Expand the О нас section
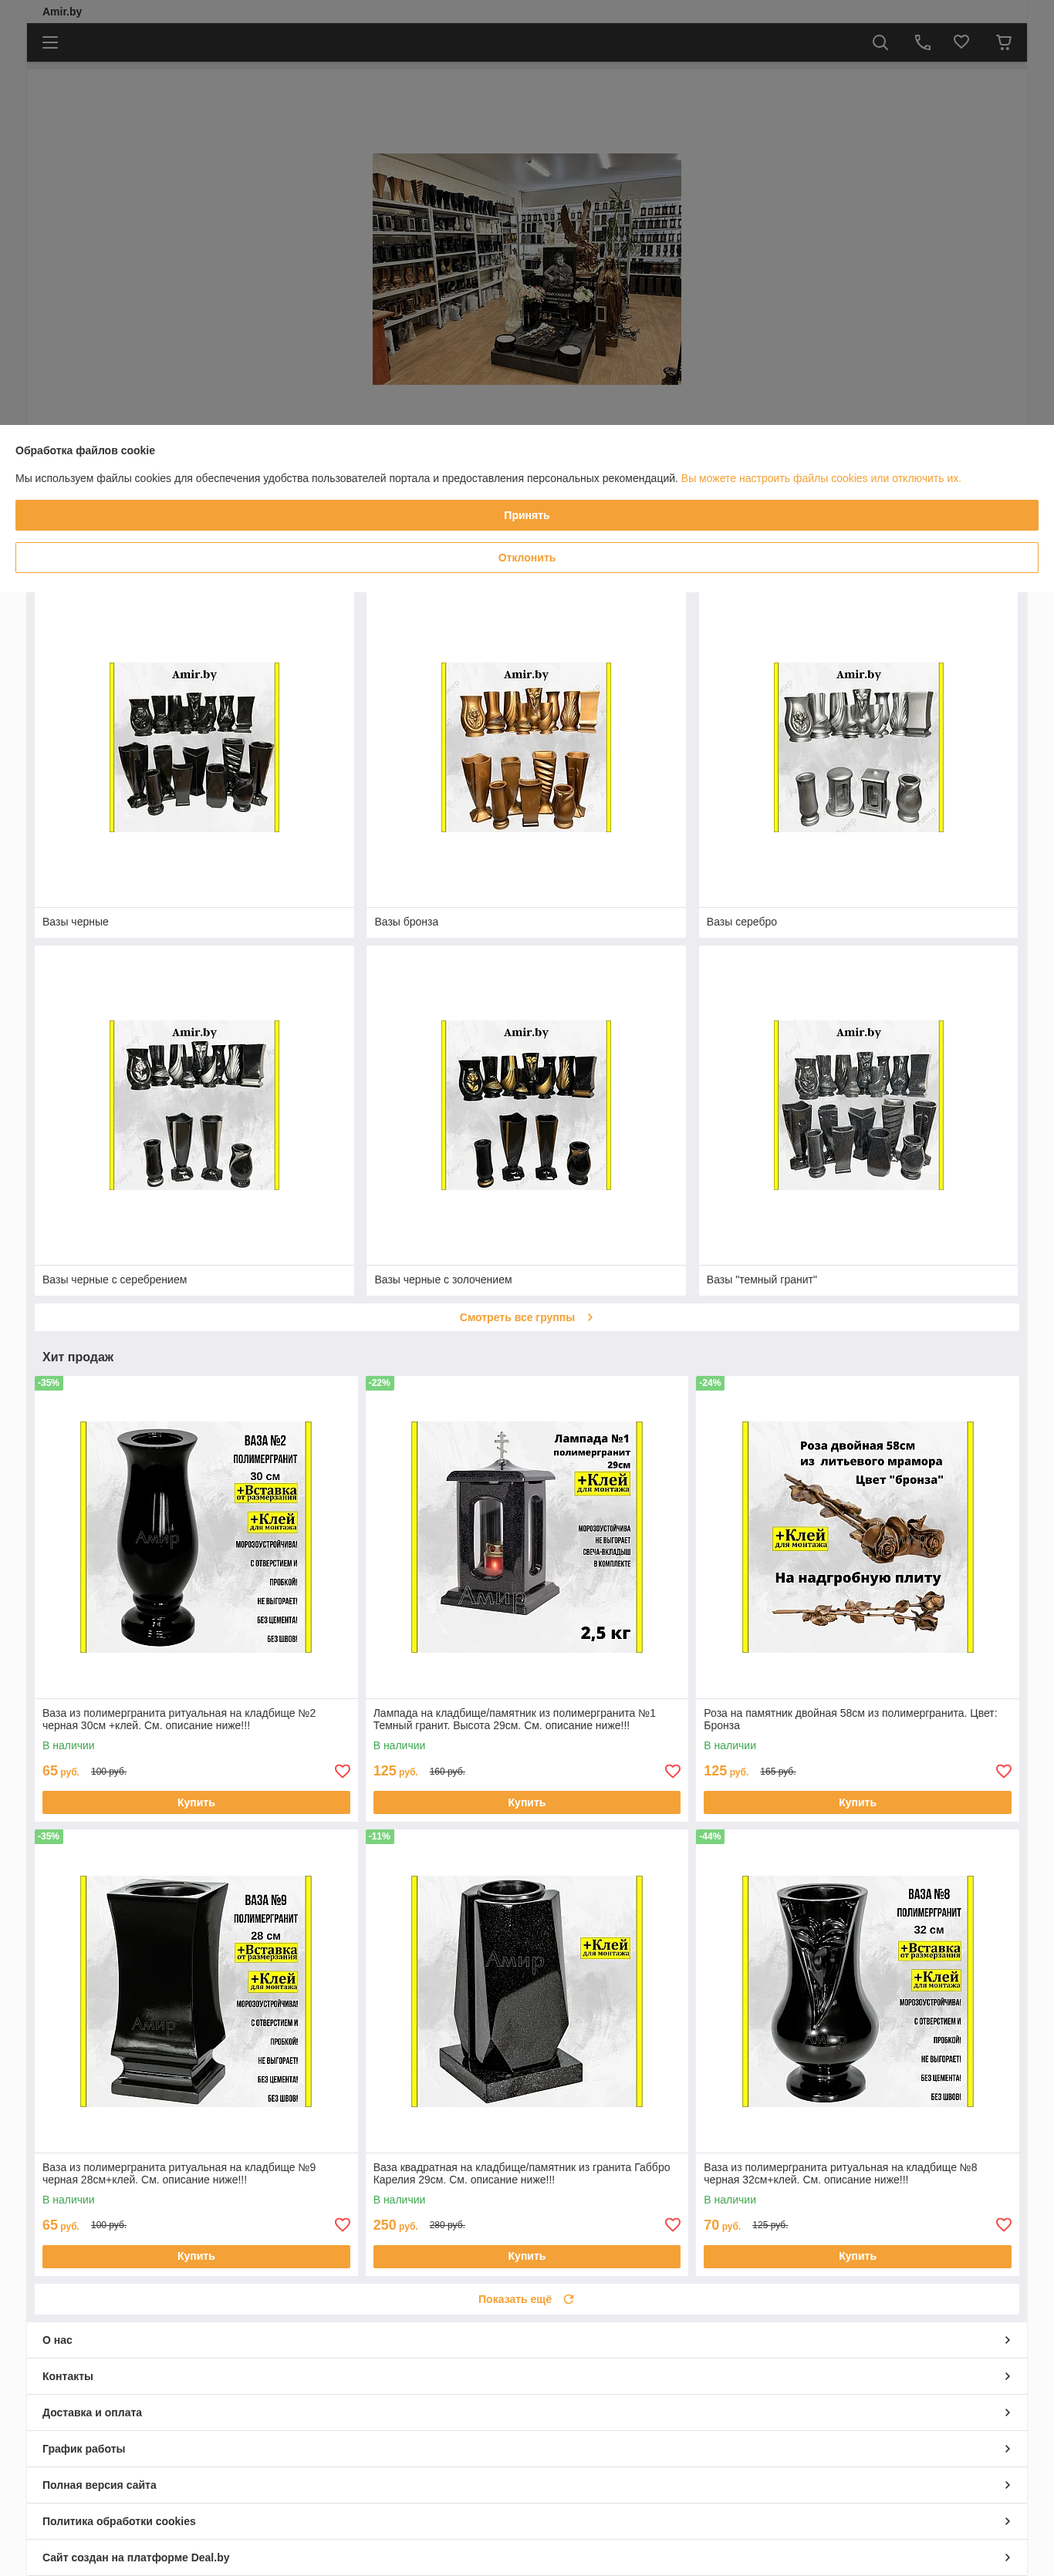The height and width of the screenshot is (2576, 1054). pos(527,2340)
